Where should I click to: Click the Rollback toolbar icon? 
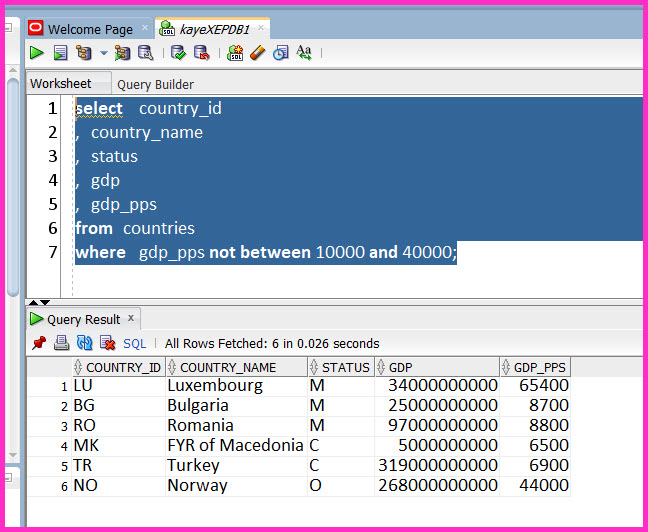[x=202, y=53]
